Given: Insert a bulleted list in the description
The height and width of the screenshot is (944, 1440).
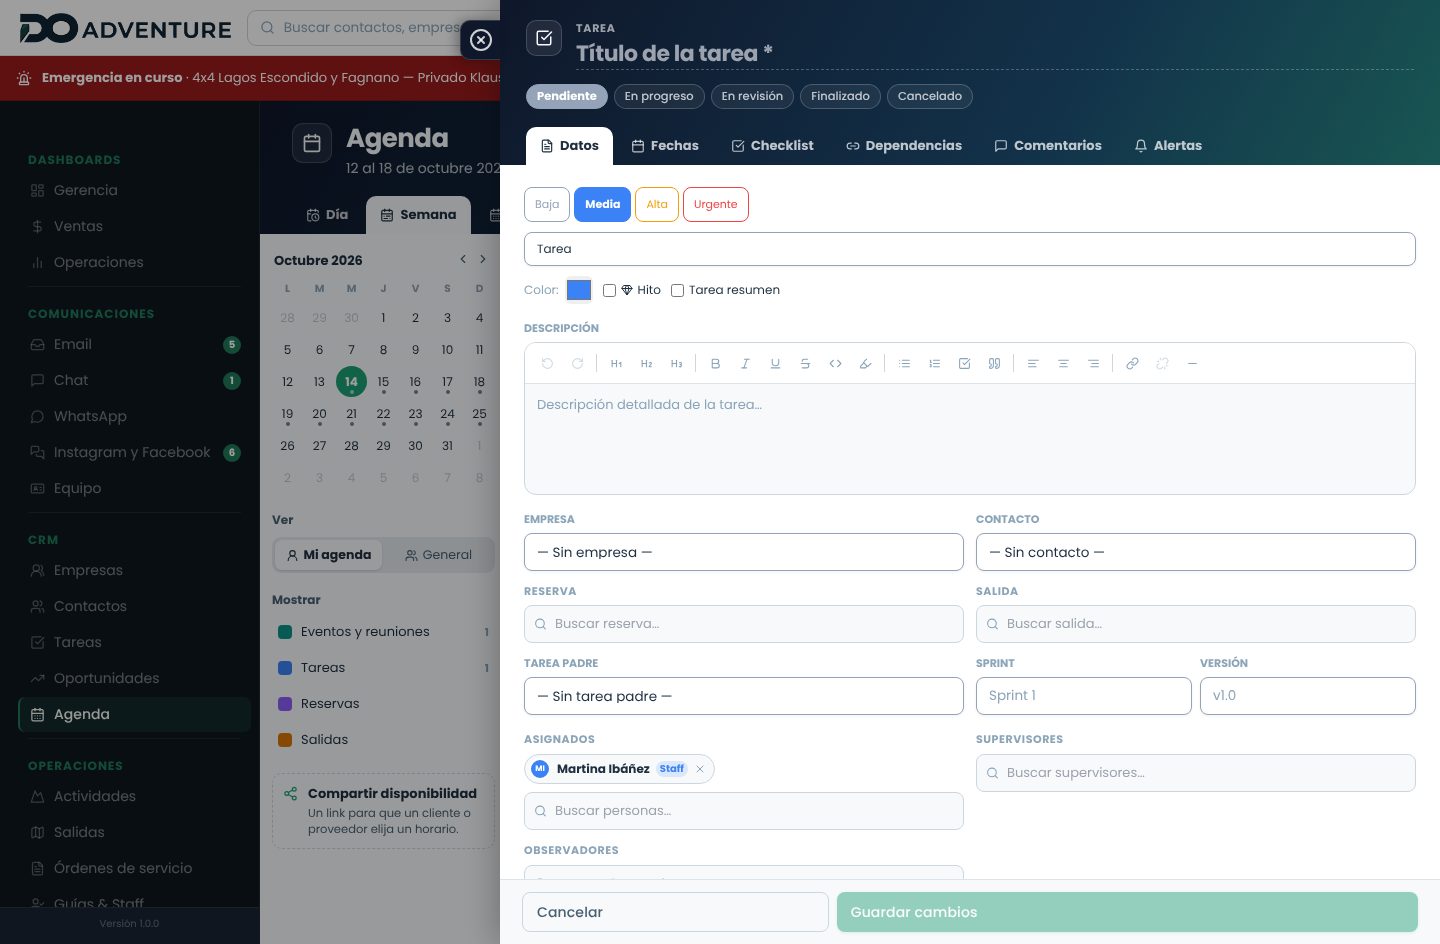Looking at the screenshot, I should pos(904,364).
